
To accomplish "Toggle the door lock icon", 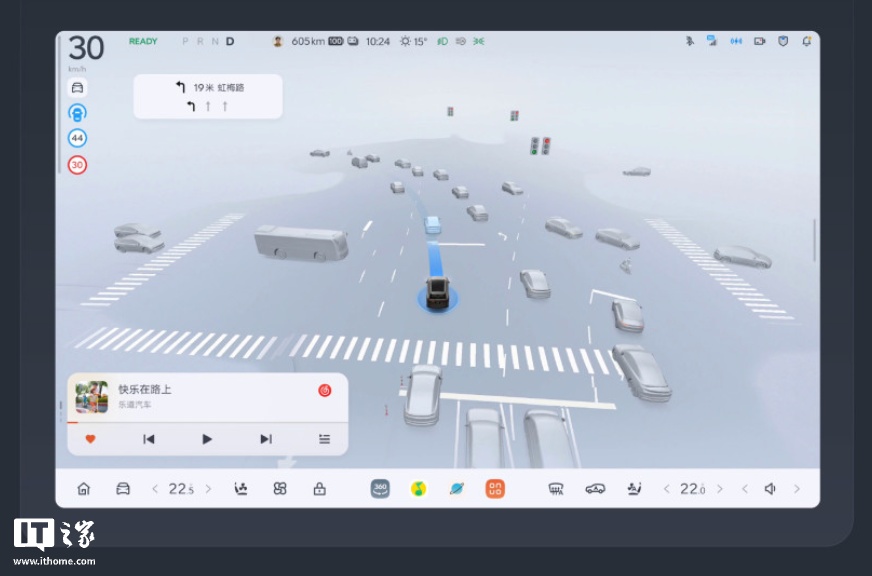I will click(319, 489).
